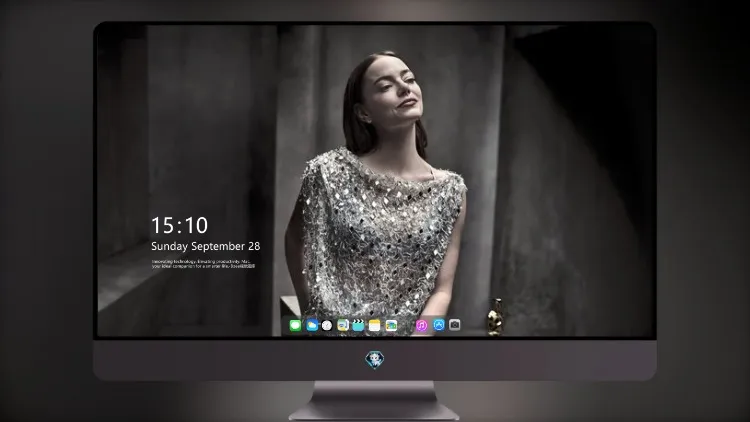Launch the Weather app from the dock
This screenshot has height=422, width=750.
tap(312, 325)
